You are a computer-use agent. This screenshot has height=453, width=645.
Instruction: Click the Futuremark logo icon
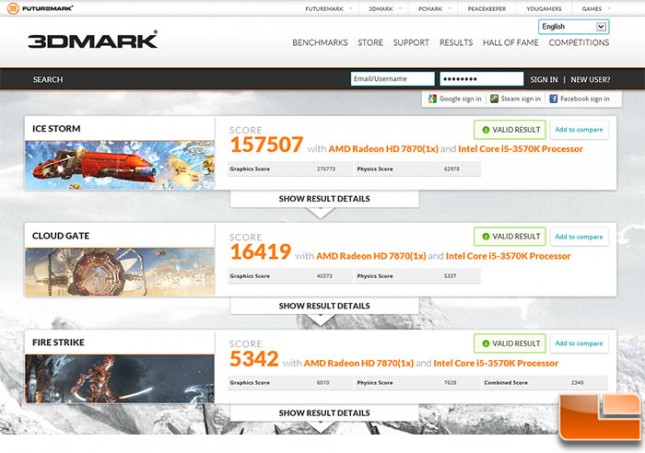click(x=13, y=8)
